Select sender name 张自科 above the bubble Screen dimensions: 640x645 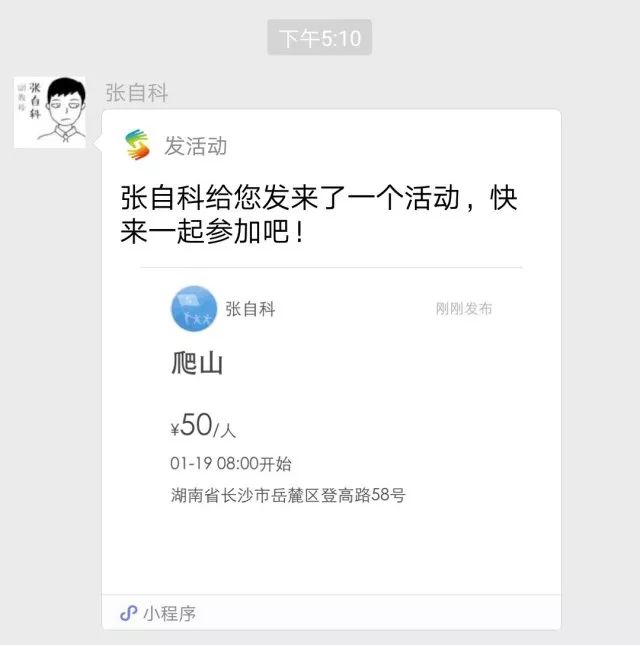(137, 93)
